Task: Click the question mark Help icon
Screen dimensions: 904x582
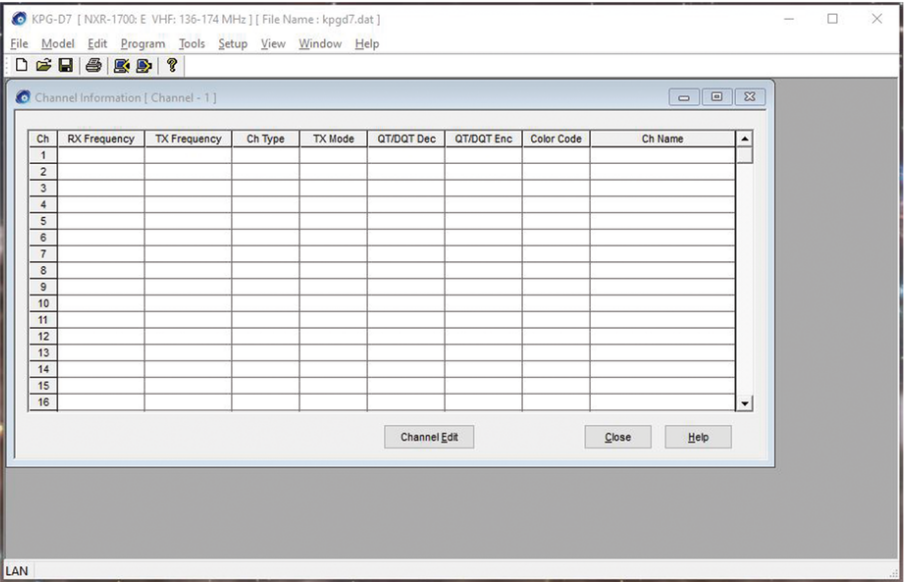Action: (172, 66)
